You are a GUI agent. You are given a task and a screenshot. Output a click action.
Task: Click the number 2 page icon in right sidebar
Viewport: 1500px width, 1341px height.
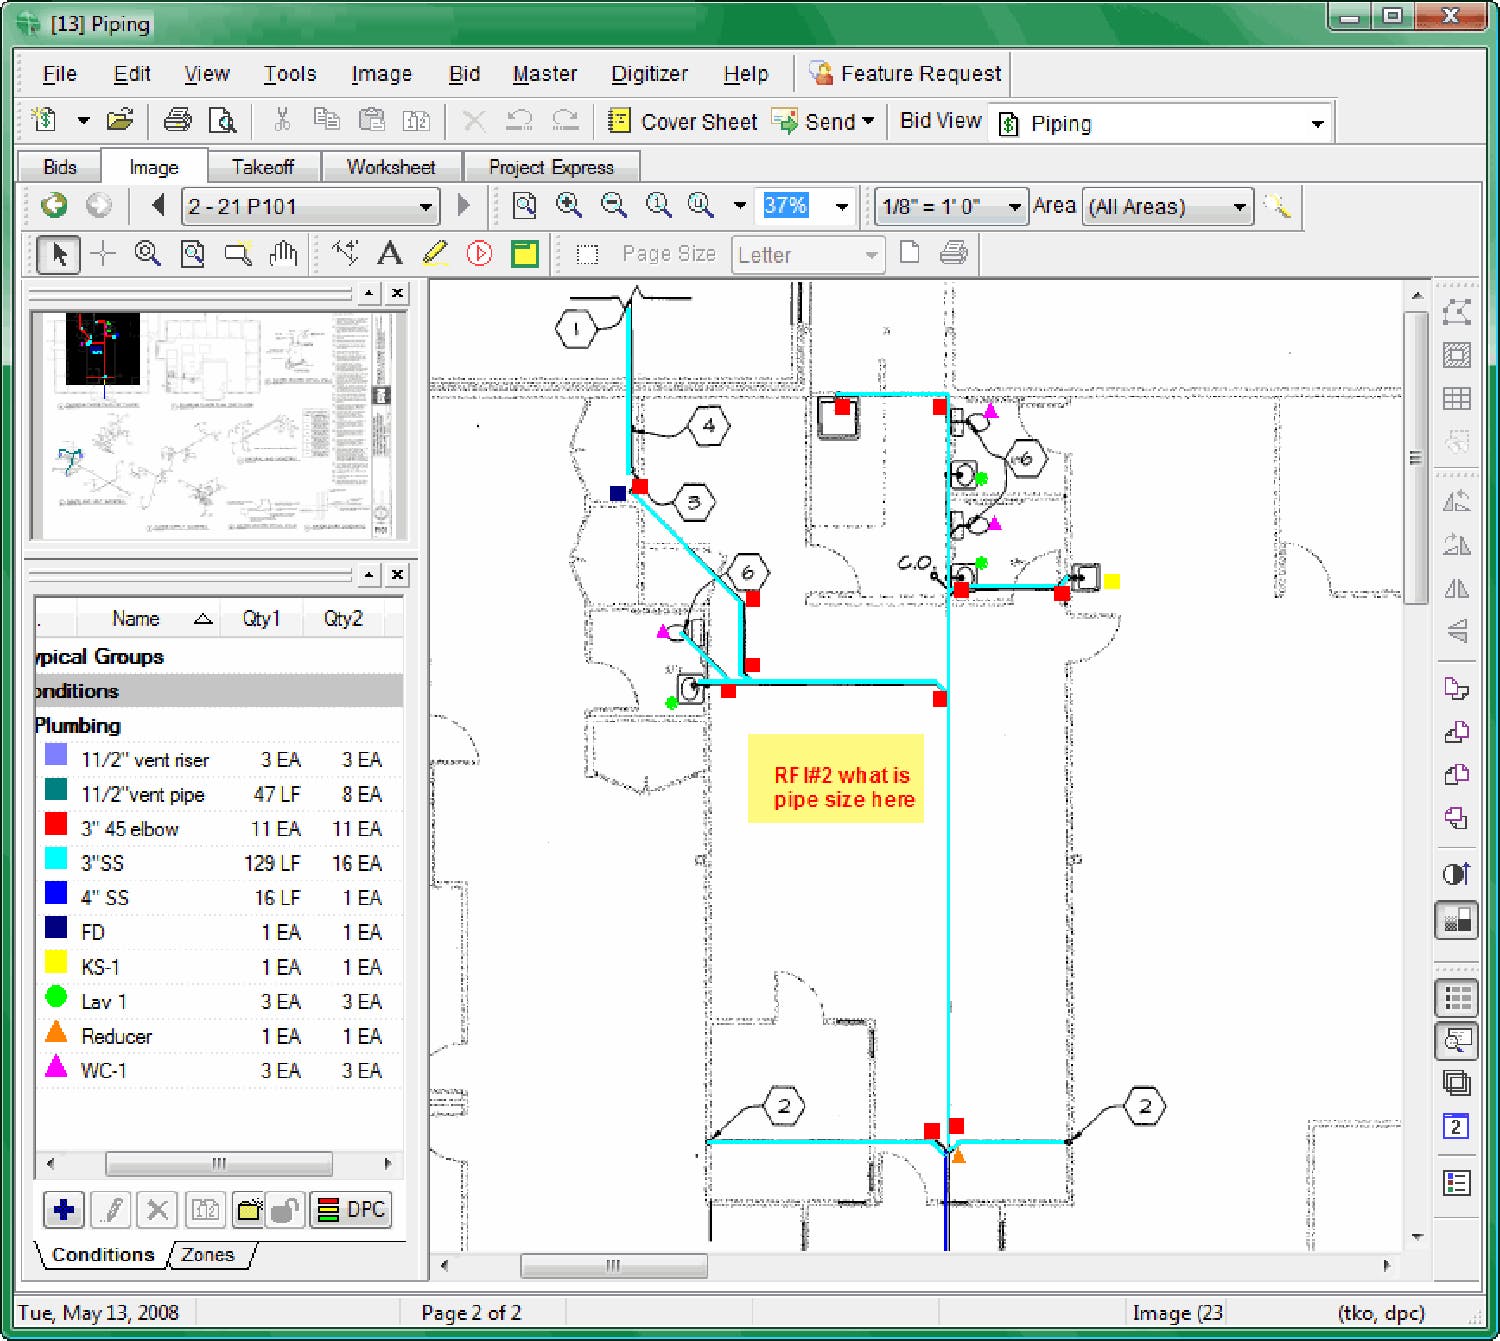click(x=1457, y=1127)
